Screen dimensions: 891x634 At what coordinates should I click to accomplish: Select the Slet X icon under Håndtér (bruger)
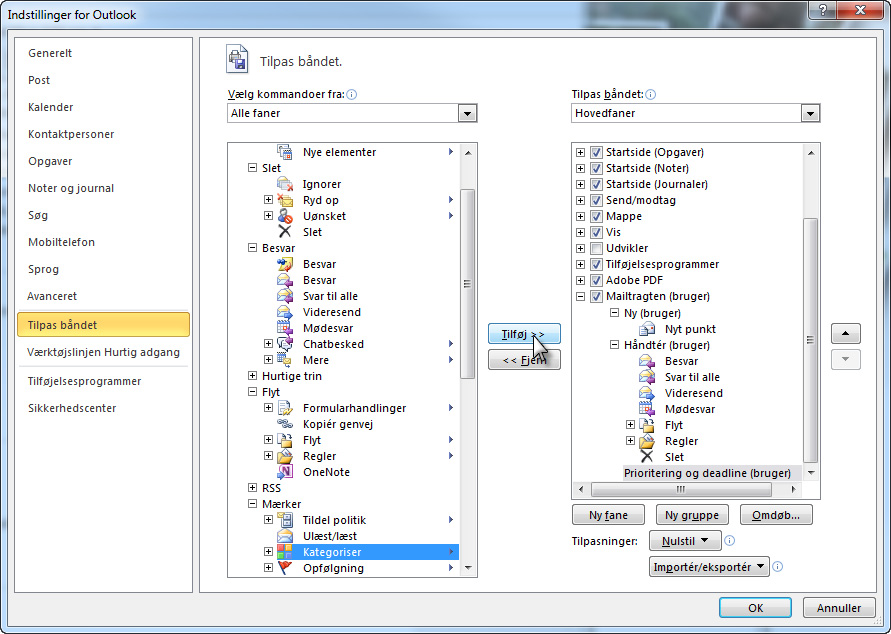coord(647,457)
